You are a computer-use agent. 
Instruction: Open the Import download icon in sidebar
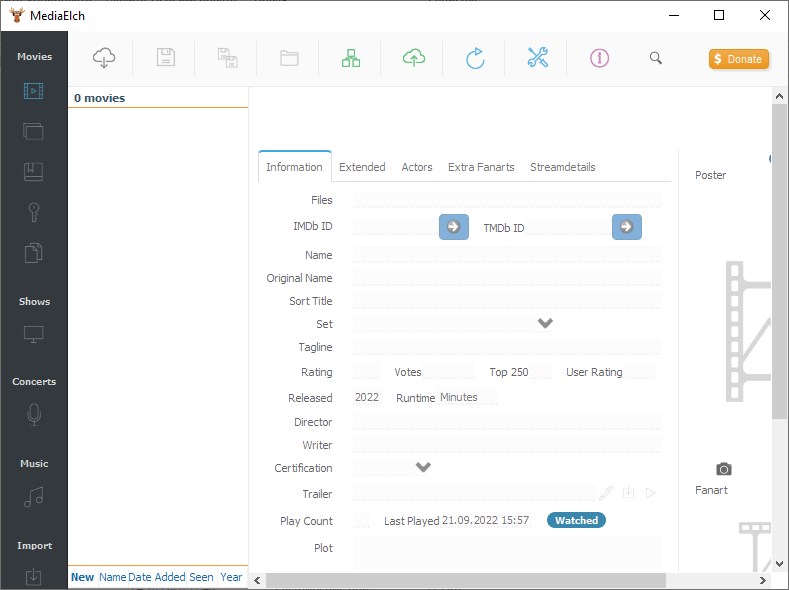[x=33, y=577]
